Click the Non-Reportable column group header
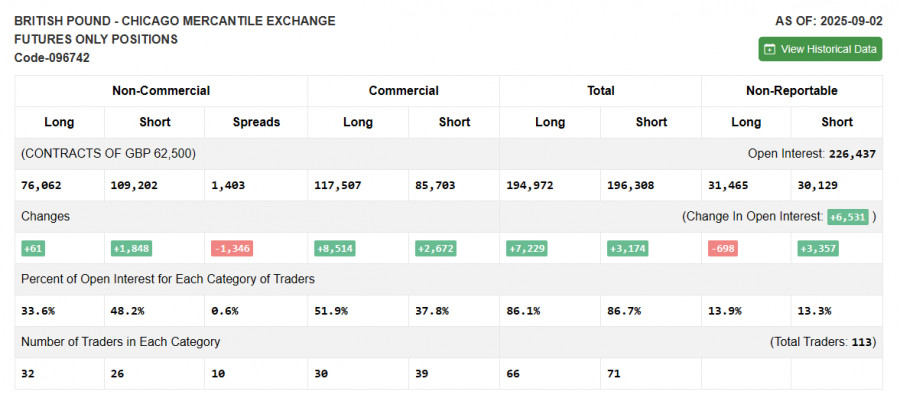The height and width of the screenshot is (395, 900). (x=792, y=91)
